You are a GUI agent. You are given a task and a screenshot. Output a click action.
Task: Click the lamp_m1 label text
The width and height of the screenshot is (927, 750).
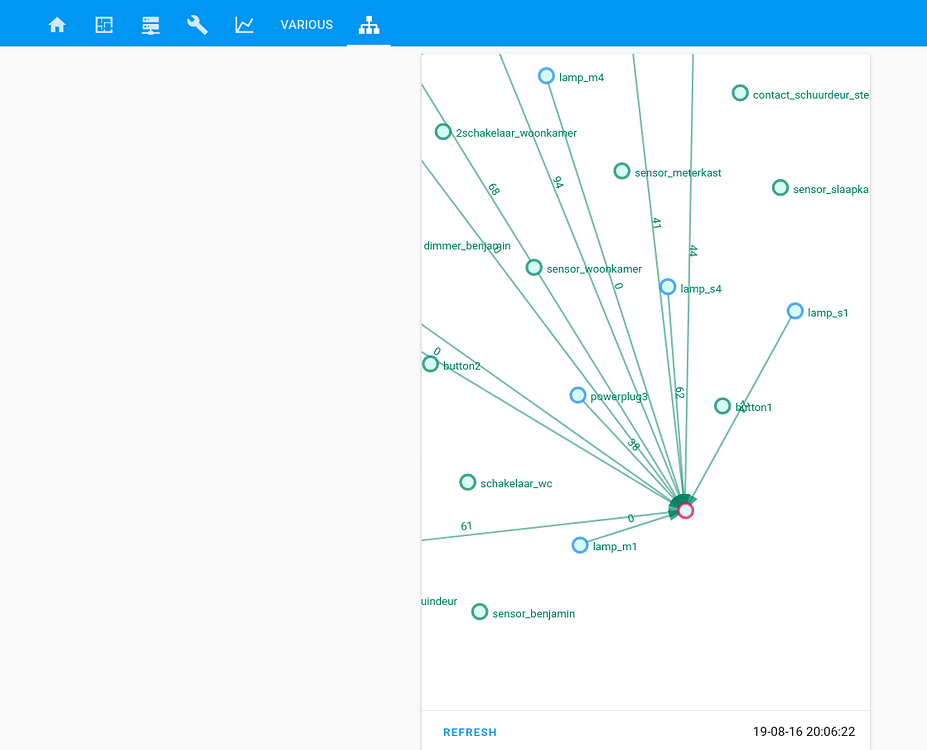(x=615, y=546)
